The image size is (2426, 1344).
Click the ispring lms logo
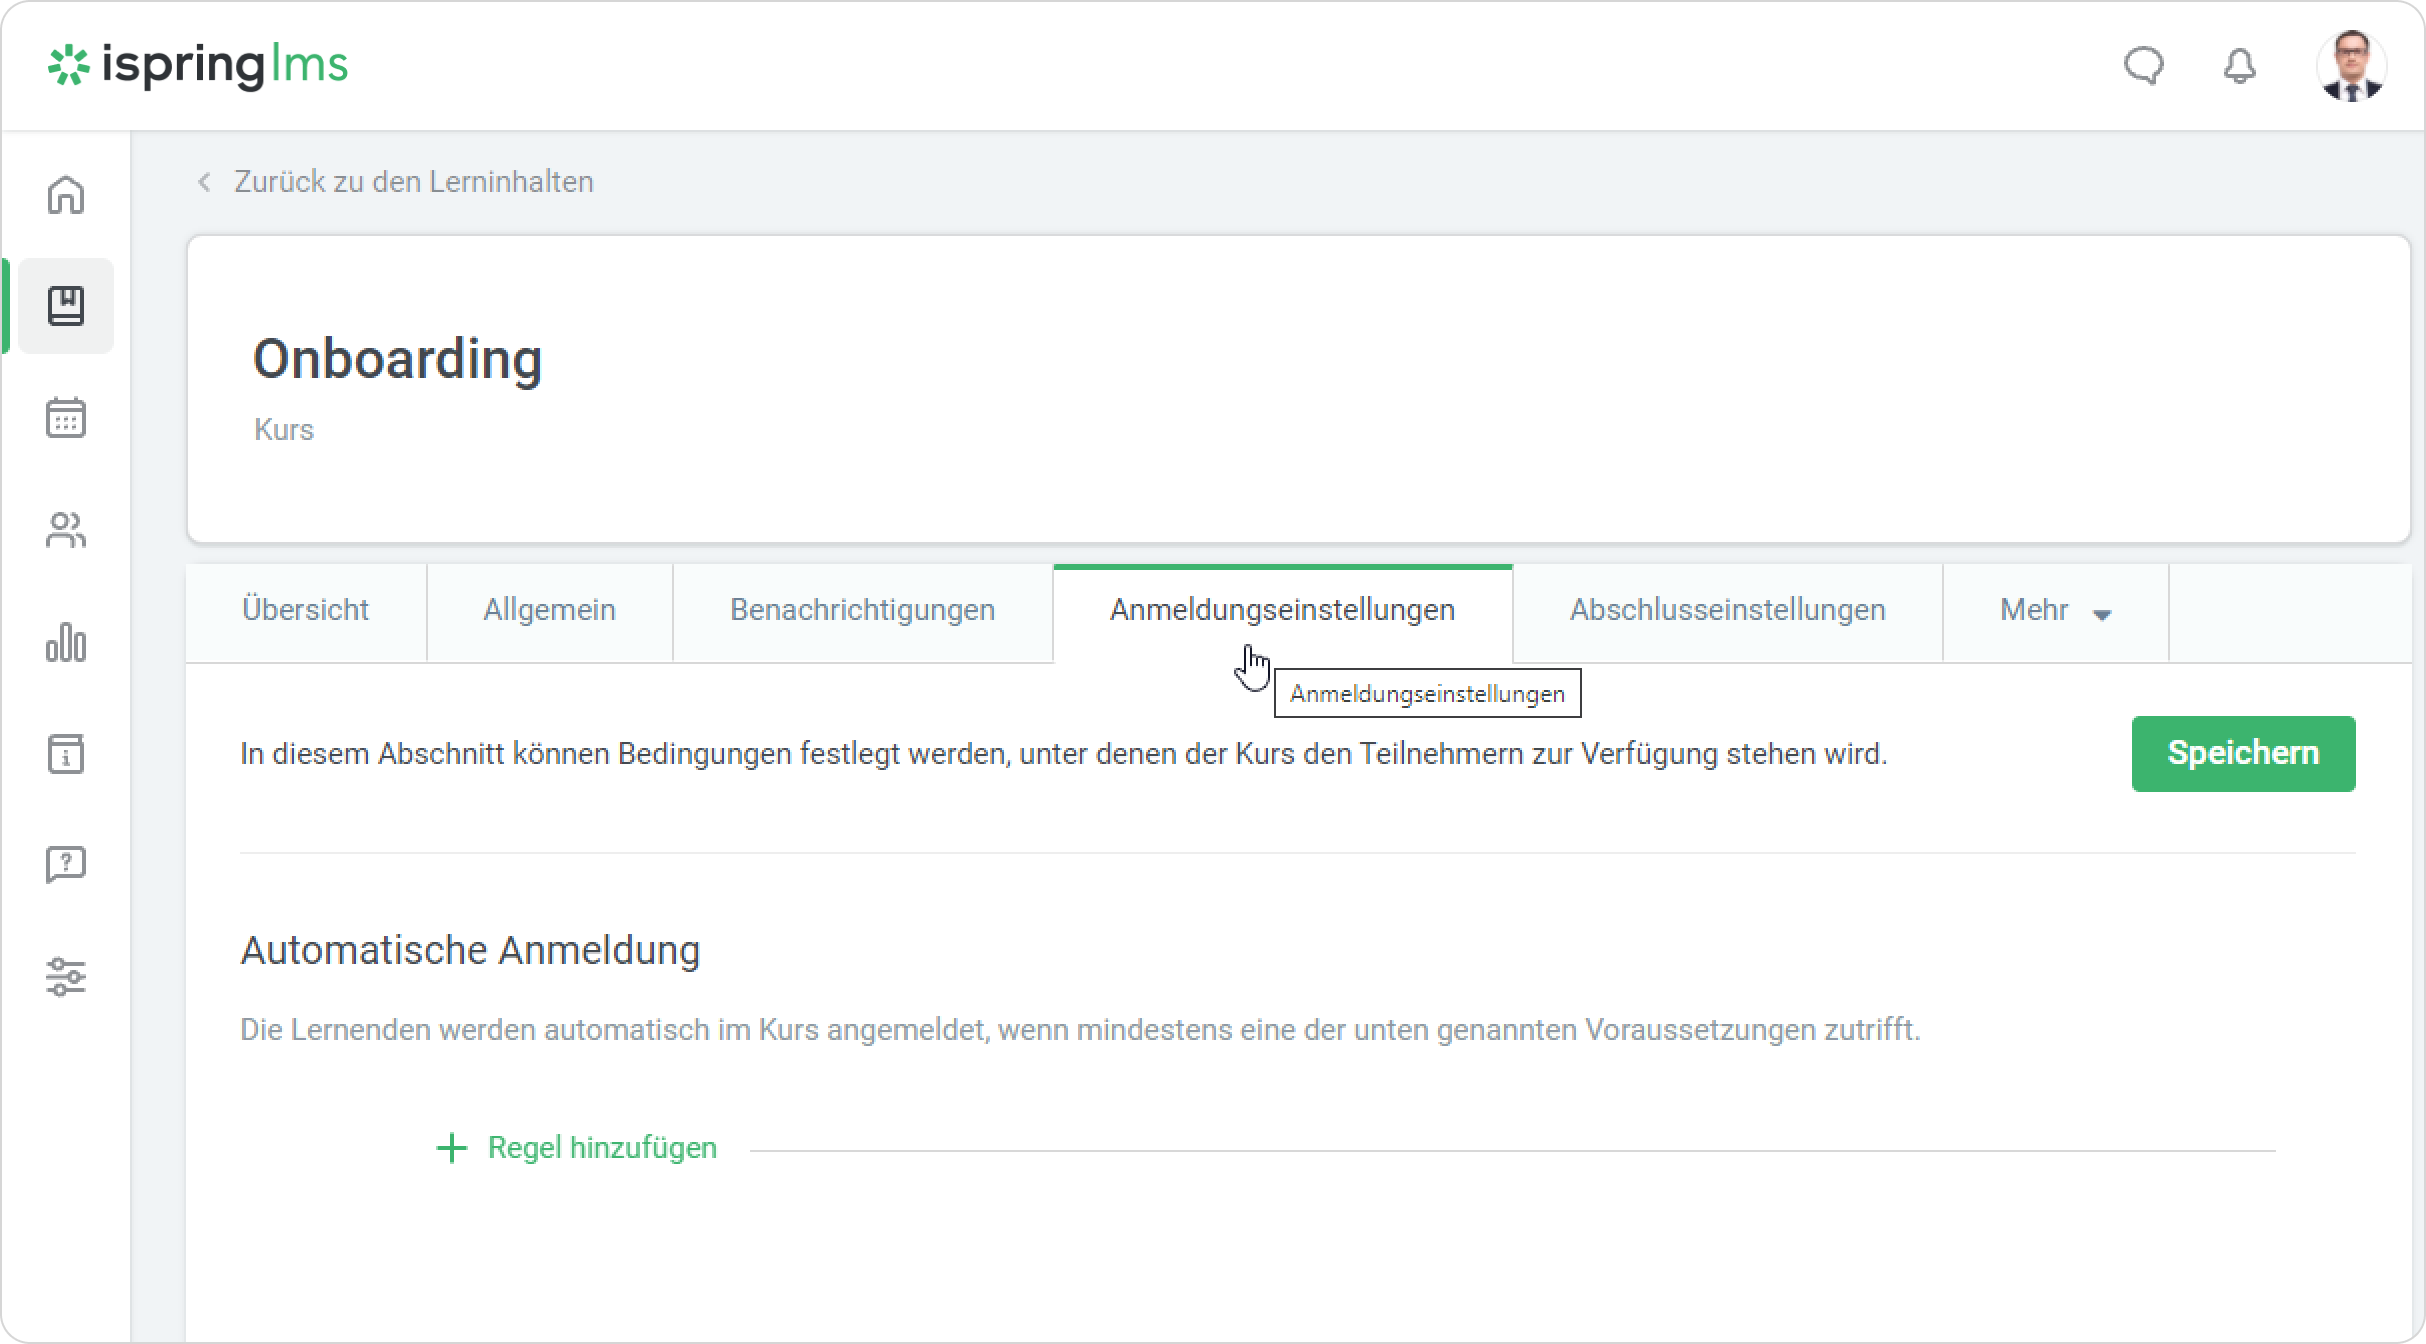tap(198, 66)
